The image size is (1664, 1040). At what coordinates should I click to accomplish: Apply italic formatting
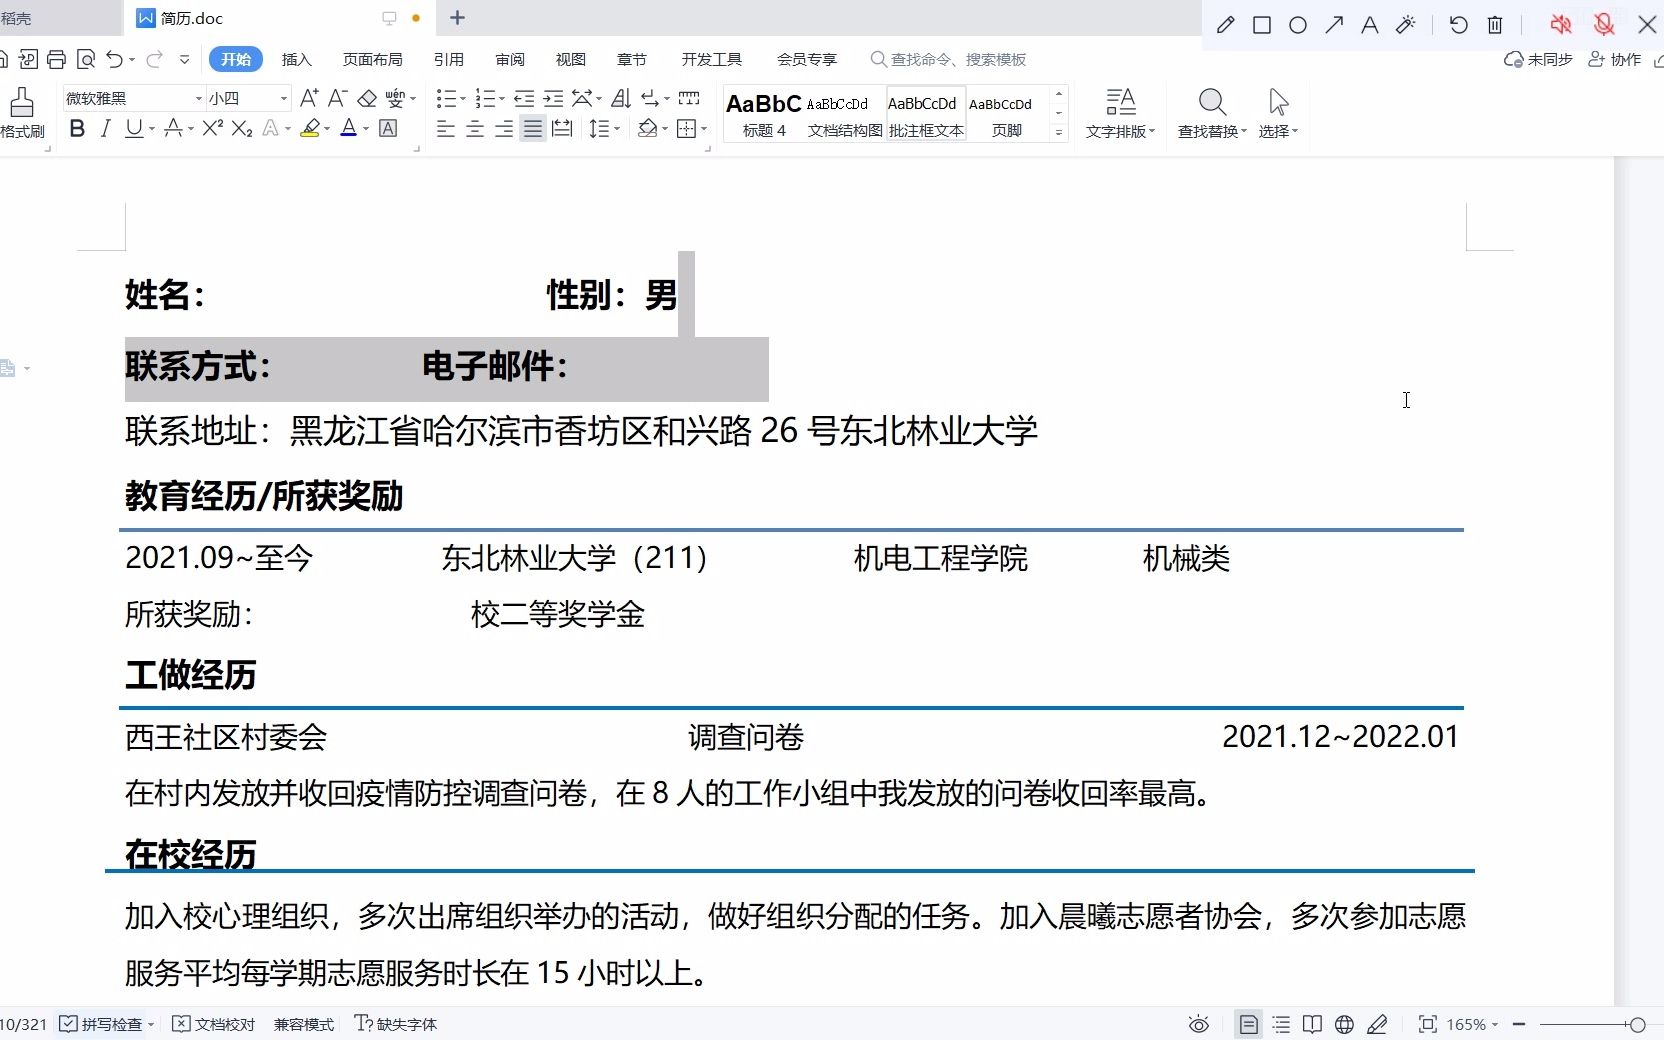point(105,128)
